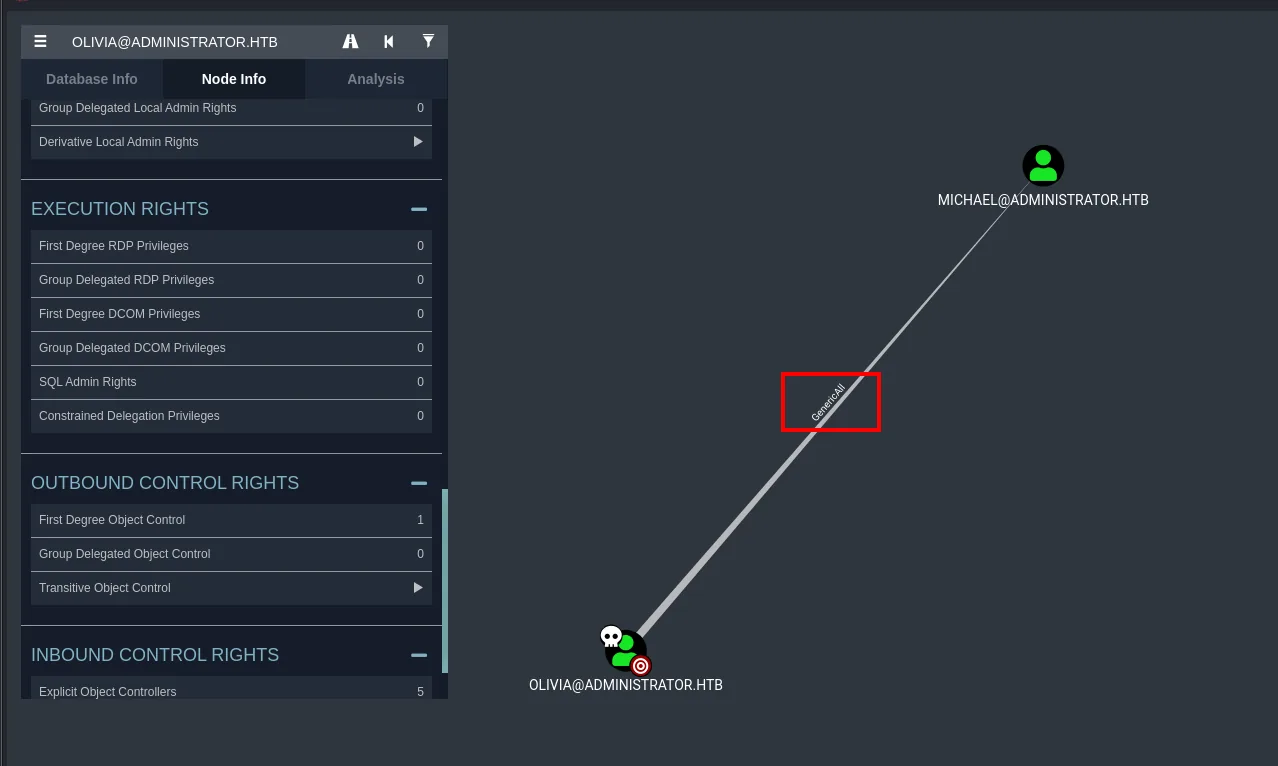Switch to the Analysis tab
Image resolution: width=1278 pixels, height=766 pixels.
pos(376,79)
